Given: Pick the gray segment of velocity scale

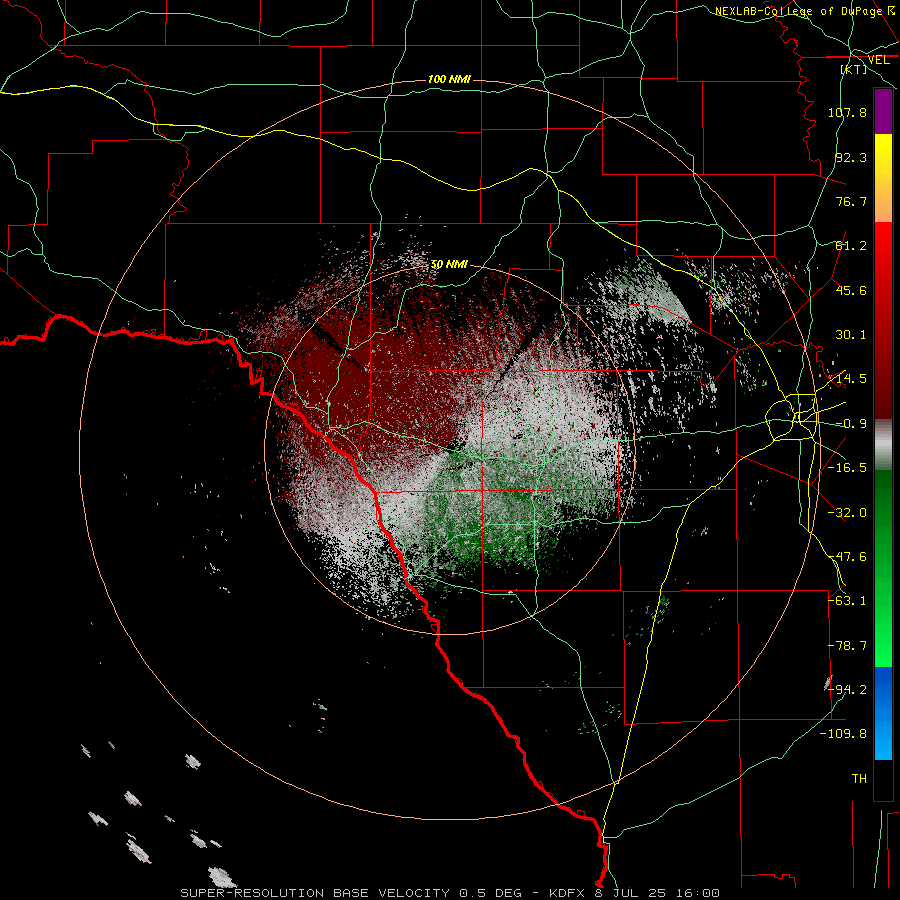Looking at the screenshot, I should 883,444.
